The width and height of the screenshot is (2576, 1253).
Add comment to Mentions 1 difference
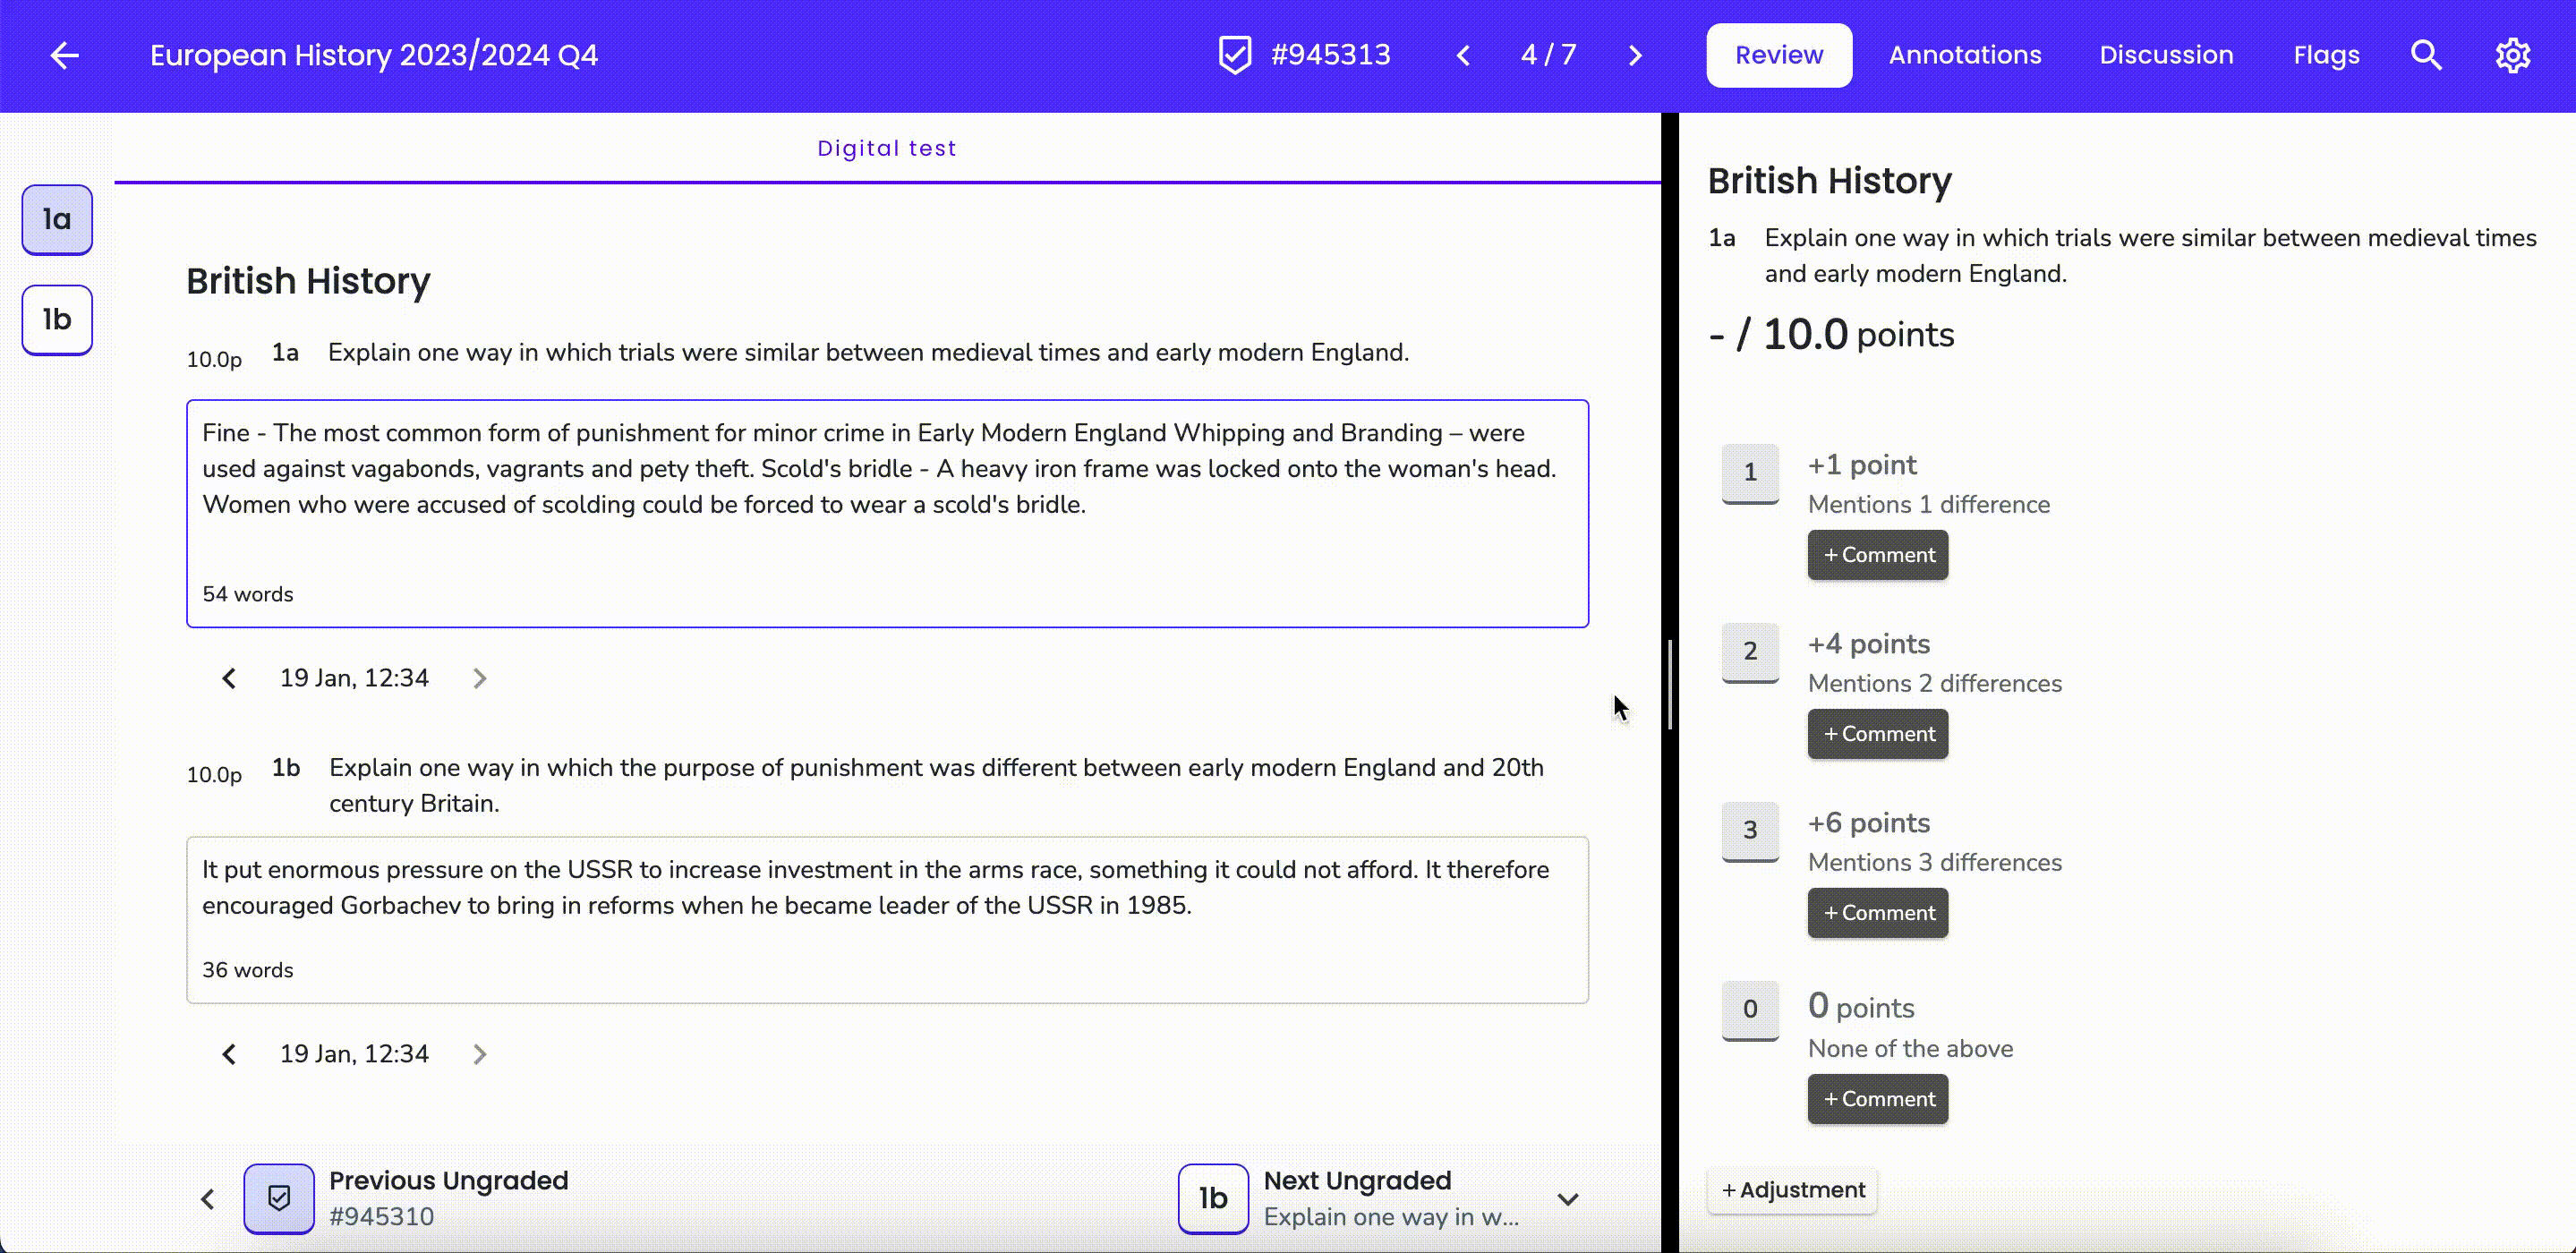[x=1878, y=555]
